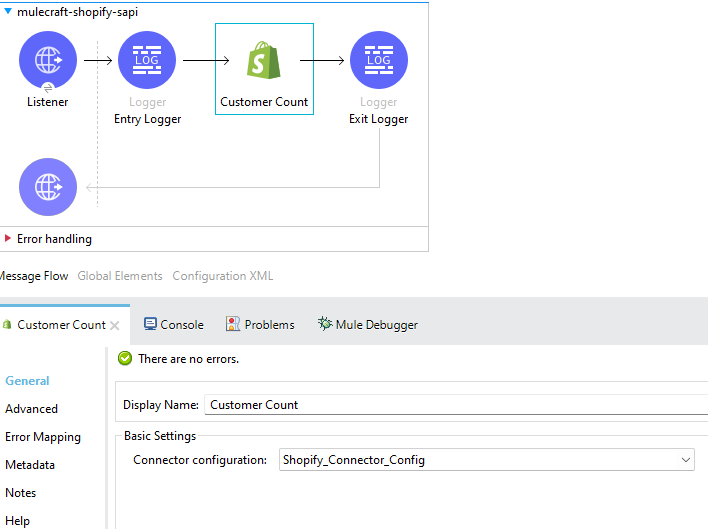Click the Exit Logger component icon
This screenshot has height=529, width=708.
[378, 60]
